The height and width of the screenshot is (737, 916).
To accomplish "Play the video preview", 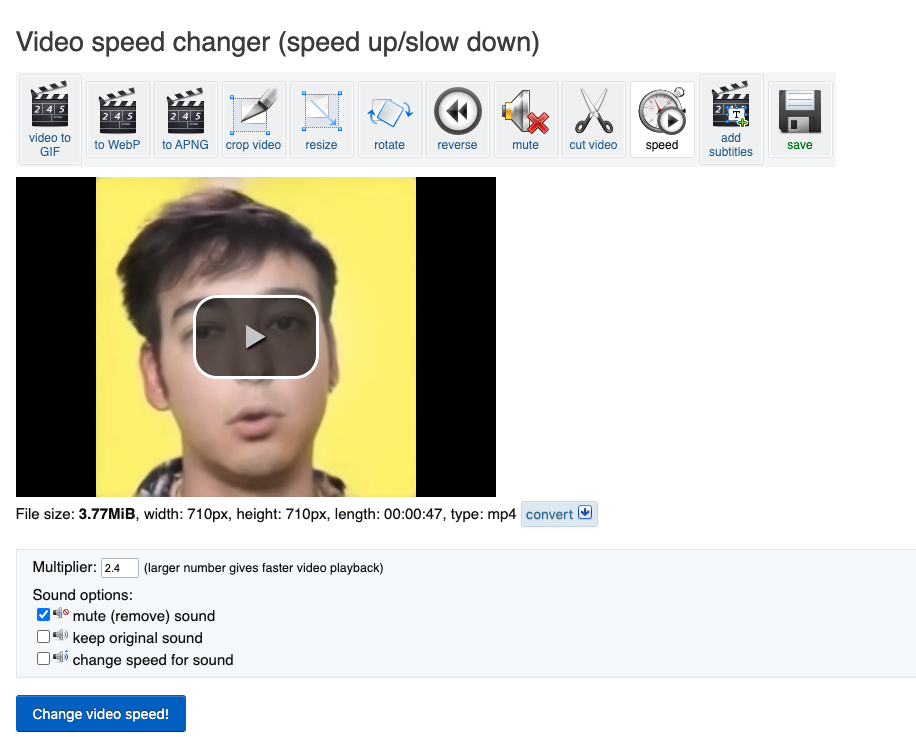I will (x=256, y=337).
